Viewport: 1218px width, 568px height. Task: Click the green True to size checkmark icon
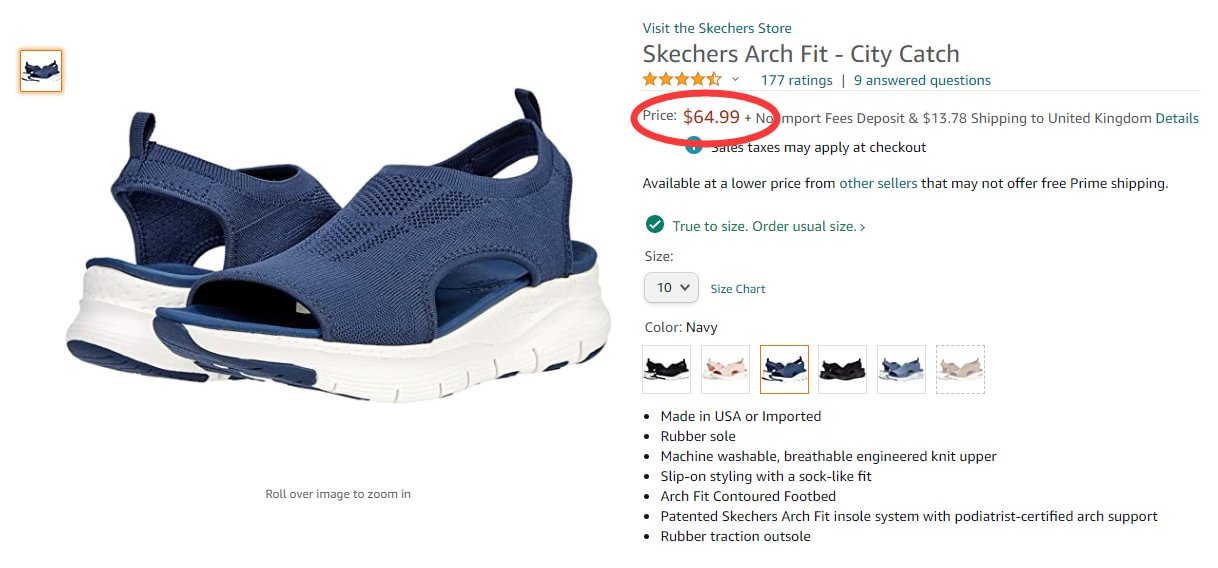(655, 225)
